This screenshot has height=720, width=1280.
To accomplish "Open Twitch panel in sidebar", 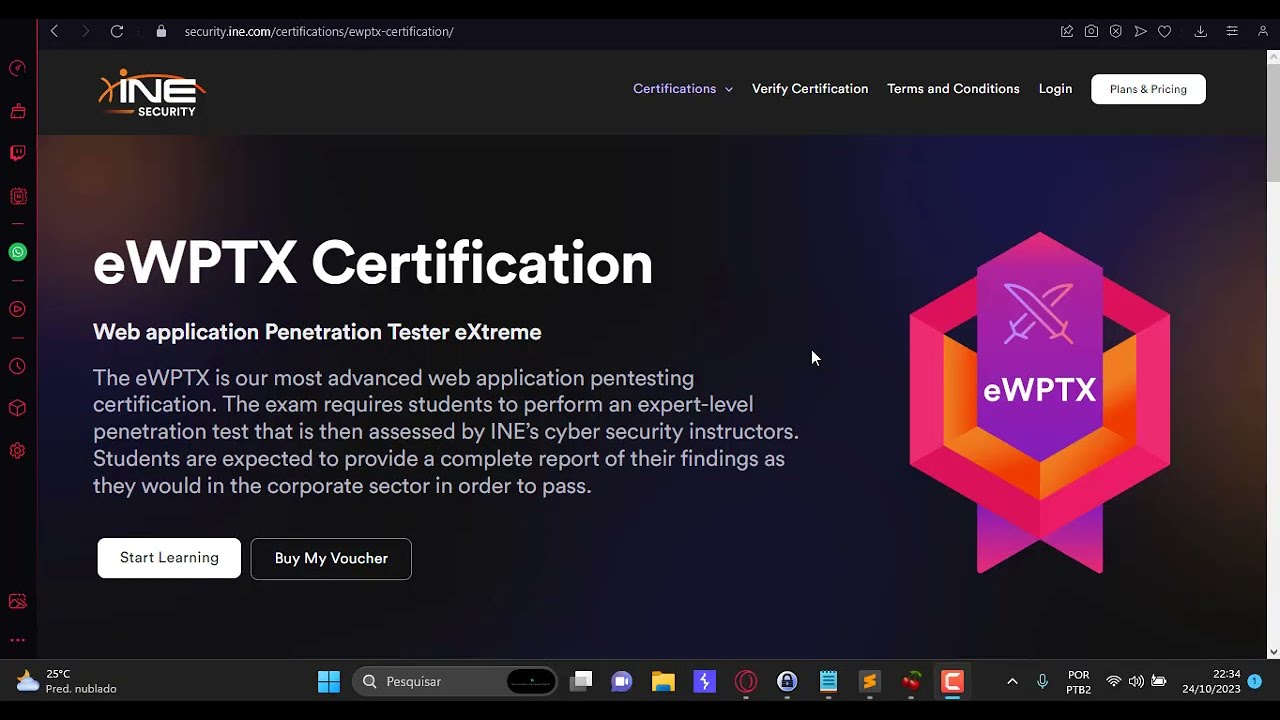I will click(17, 153).
